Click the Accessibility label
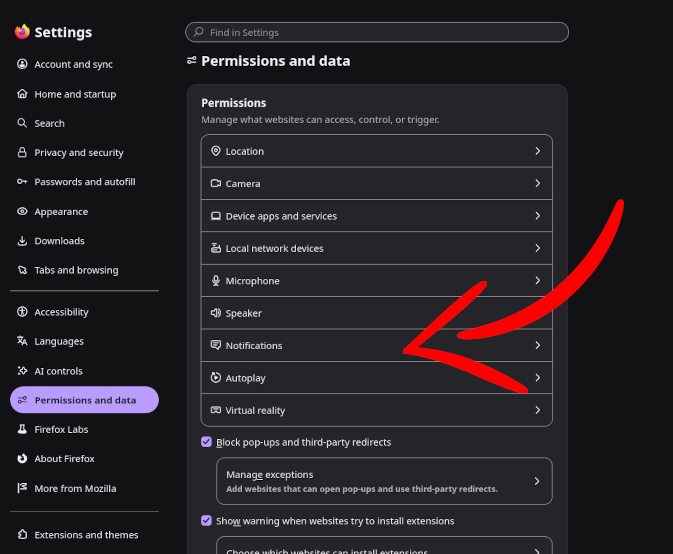 [61, 312]
